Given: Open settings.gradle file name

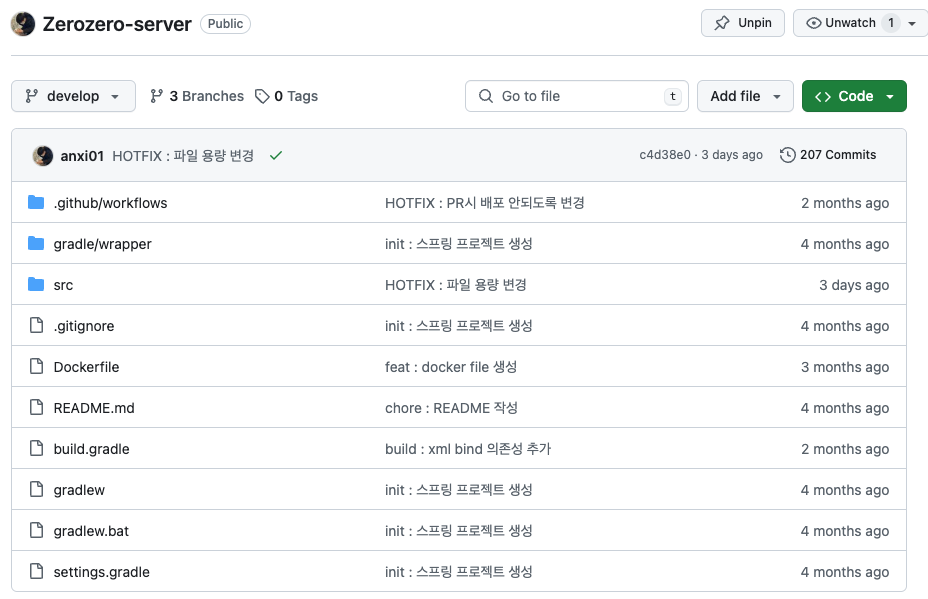Looking at the screenshot, I should pos(101,572).
